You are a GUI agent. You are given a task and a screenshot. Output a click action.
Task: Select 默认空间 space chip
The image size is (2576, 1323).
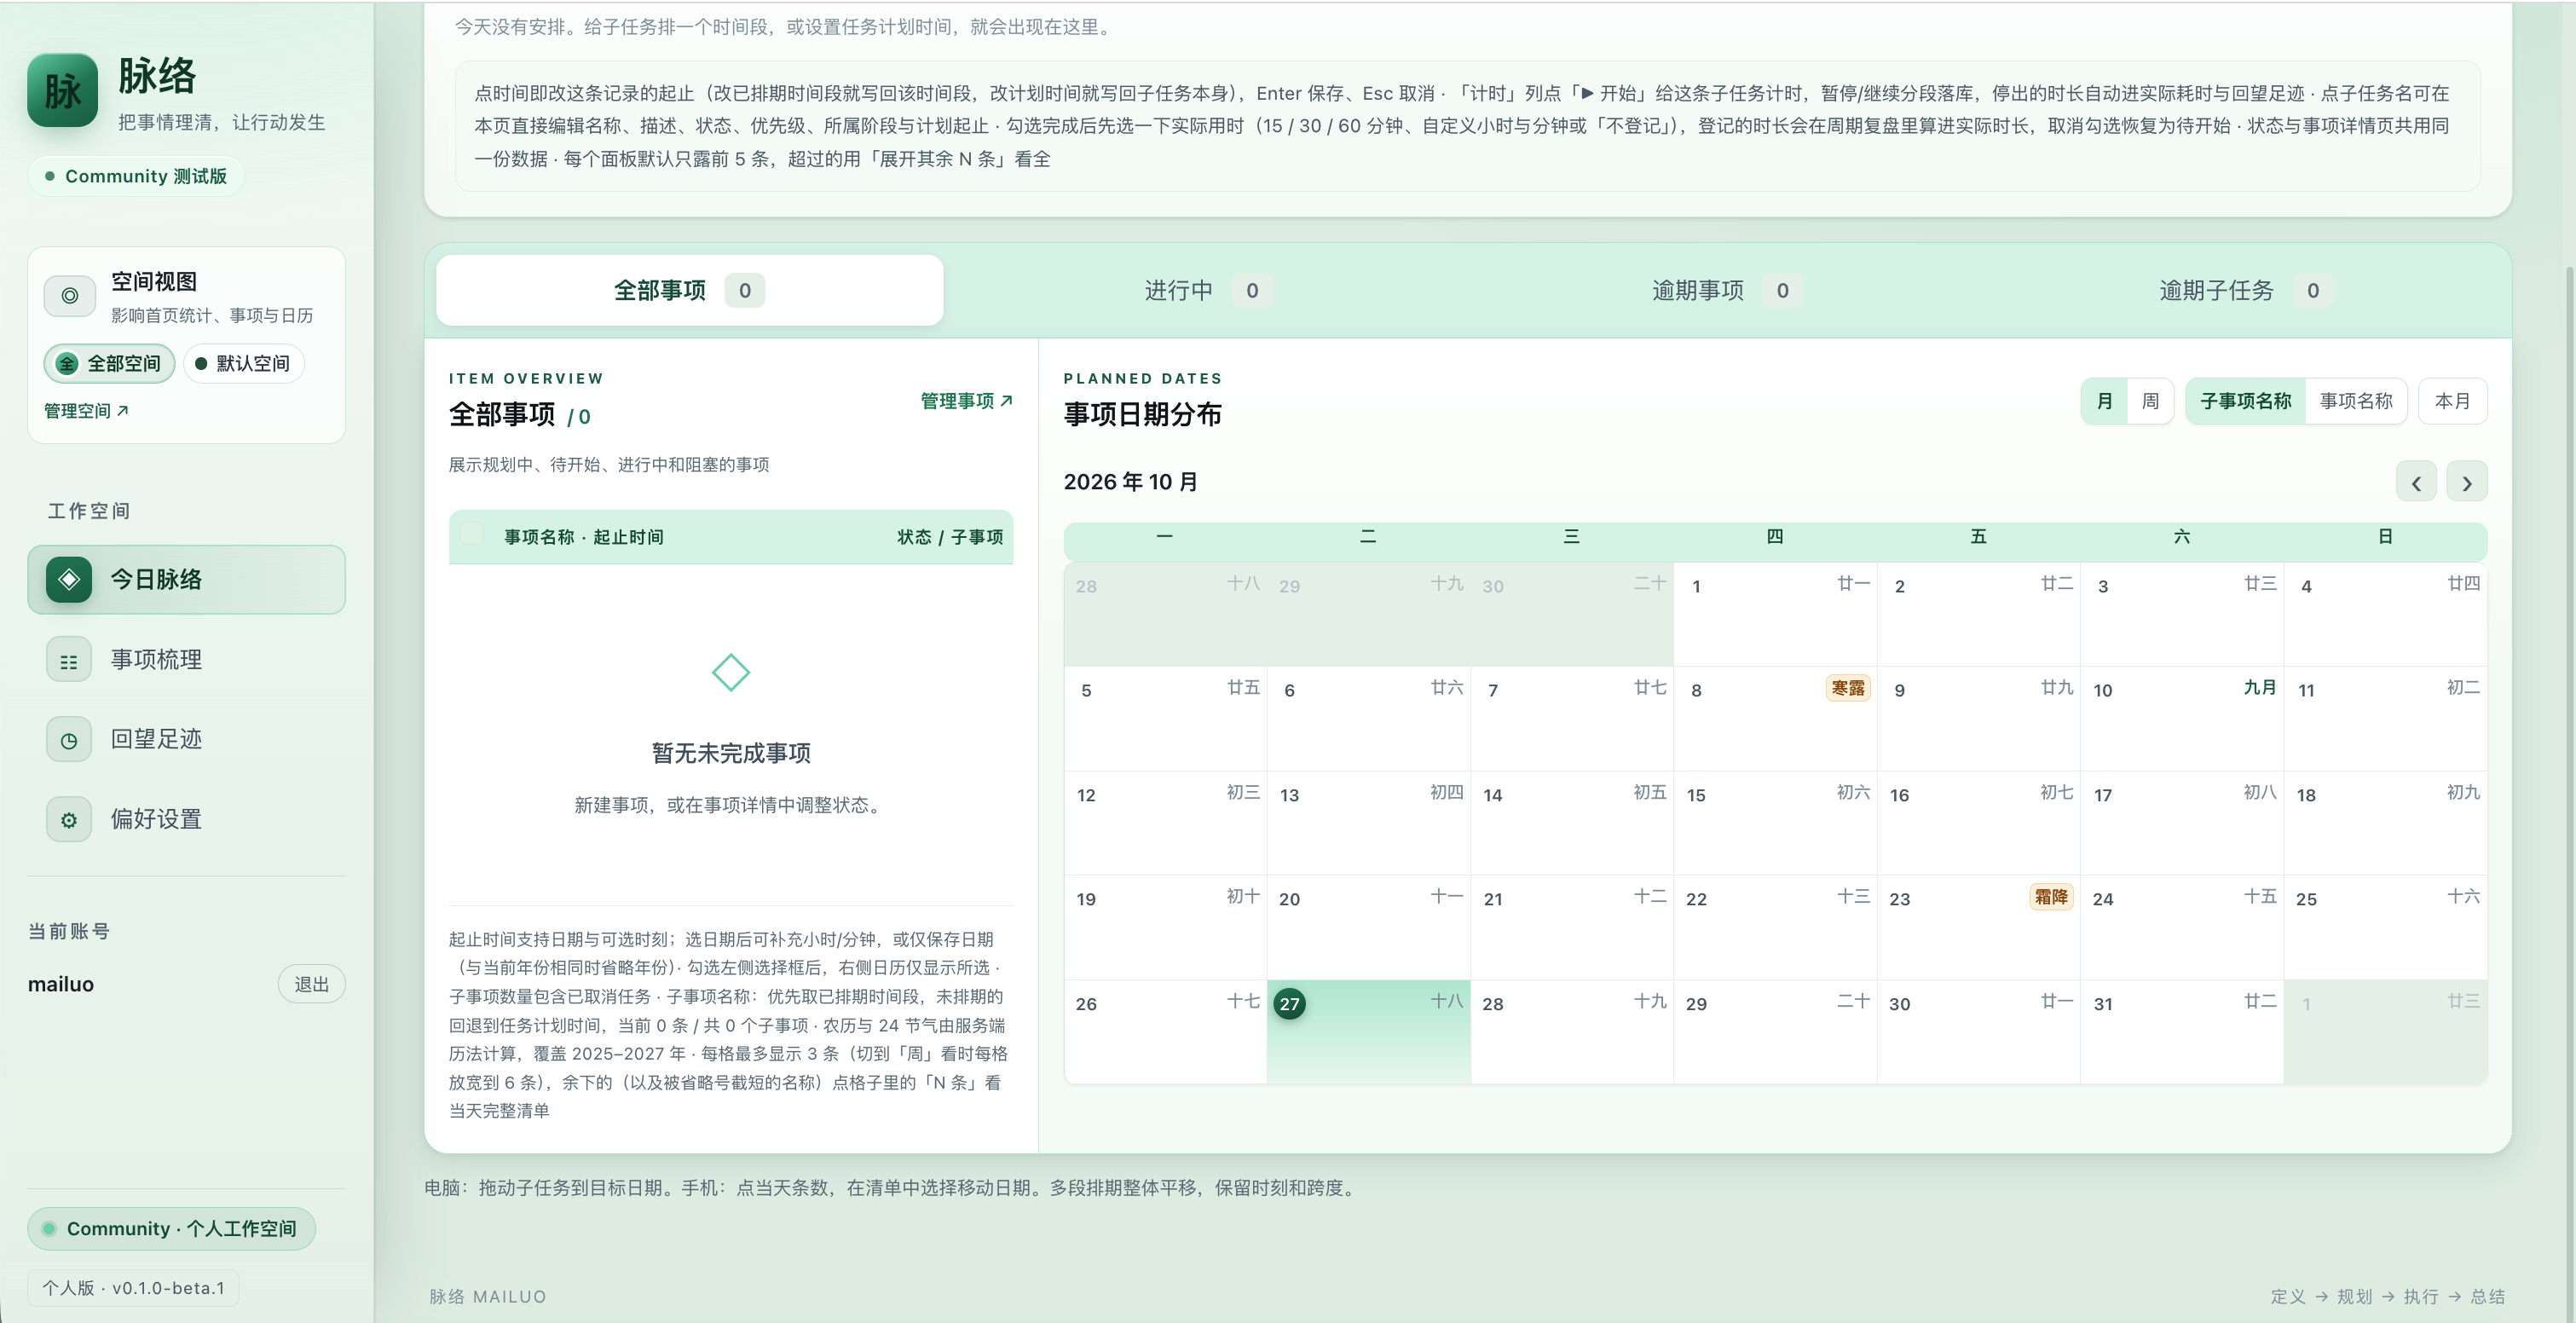(x=243, y=364)
